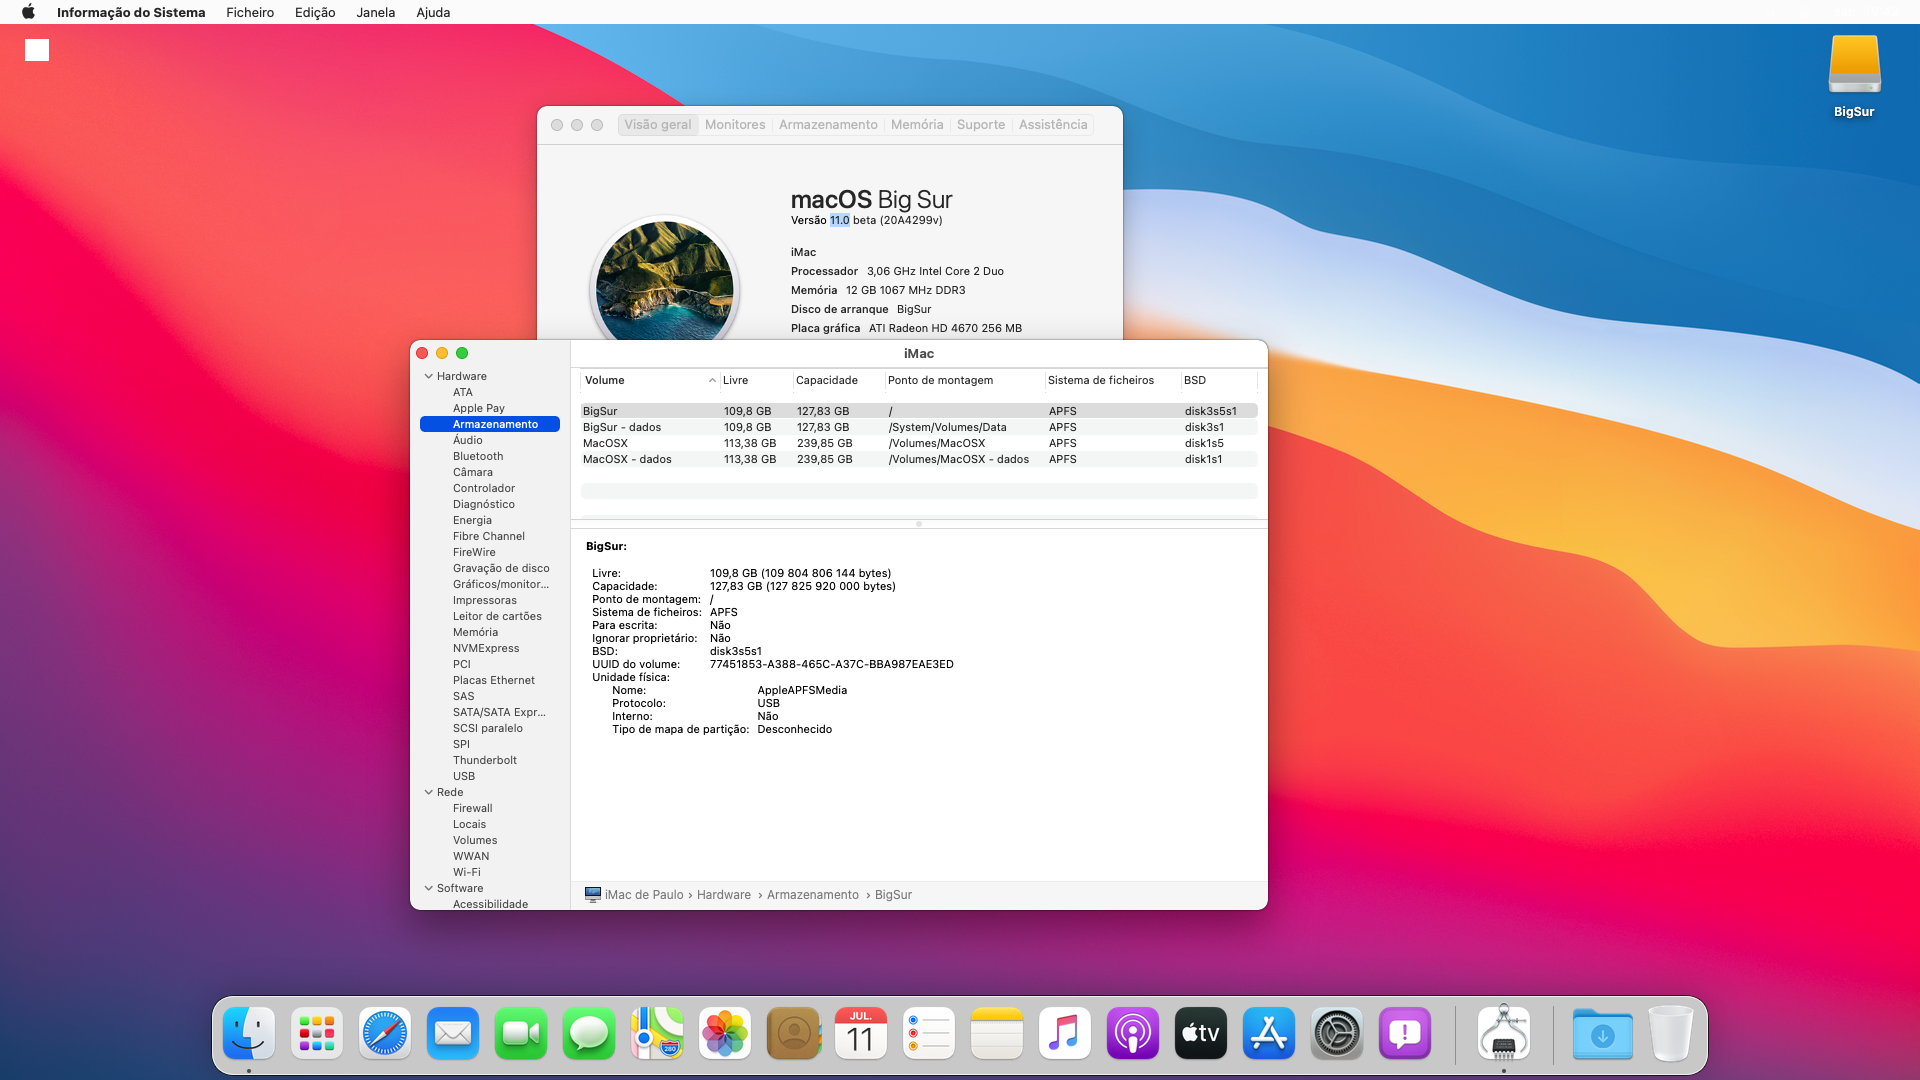Select Bluetooth in the sidebar
This screenshot has width=1920, height=1080.
pos(478,456)
